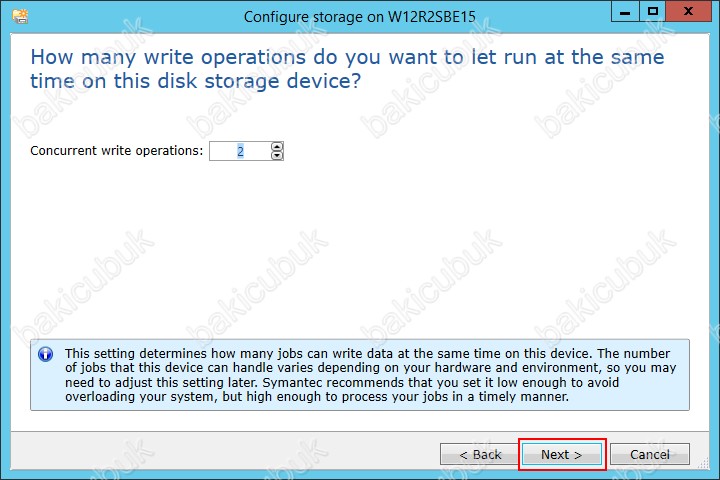The image size is (720, 480).
Task: Go back with the Back button
Action: coord(479,454)
